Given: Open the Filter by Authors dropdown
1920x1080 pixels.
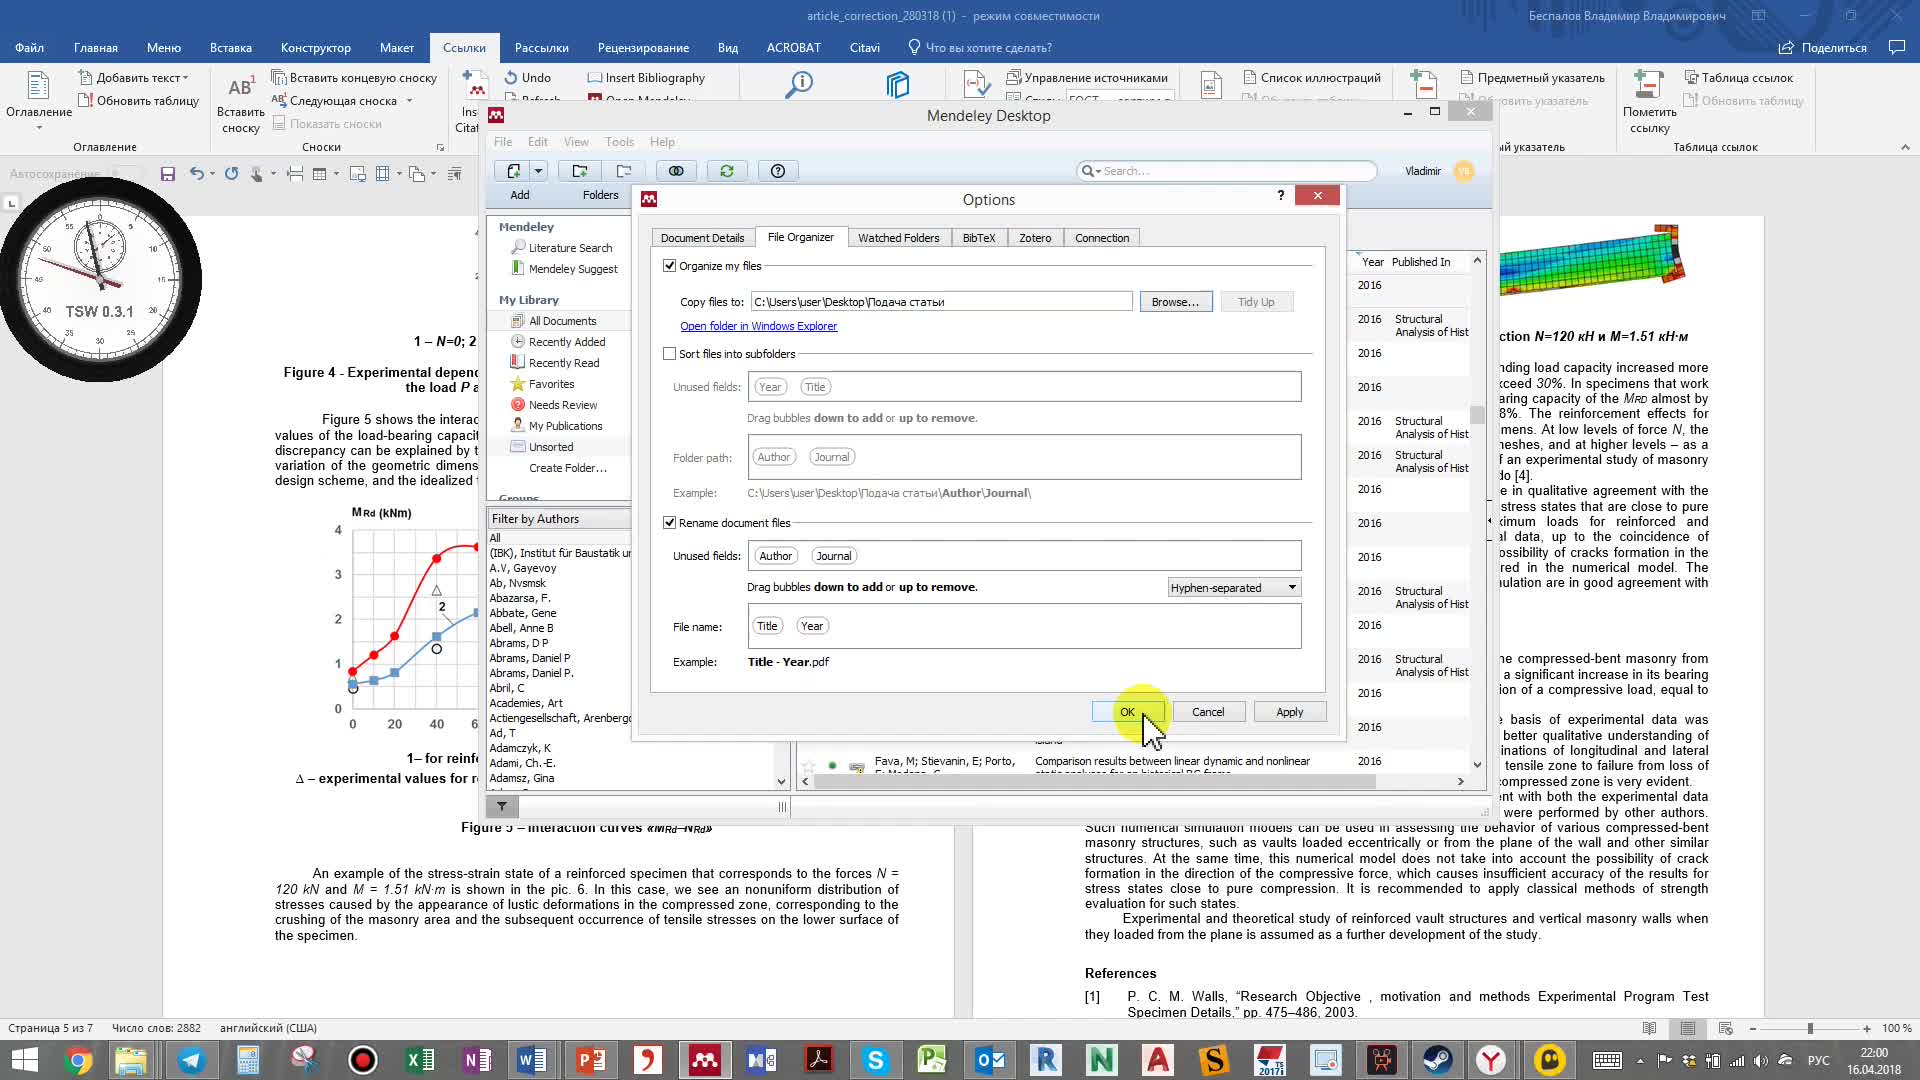Looking at the screenshot, I should pyautogui.click(x=559, y=519).
